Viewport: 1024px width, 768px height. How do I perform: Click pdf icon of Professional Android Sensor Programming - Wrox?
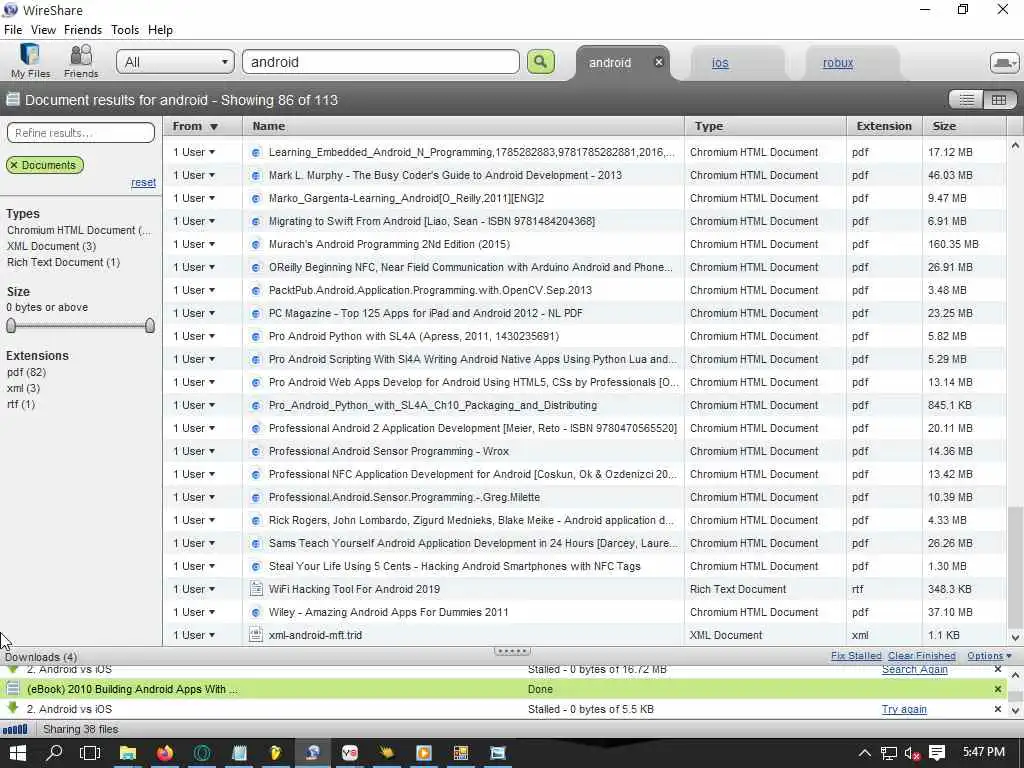coord(256,451)
